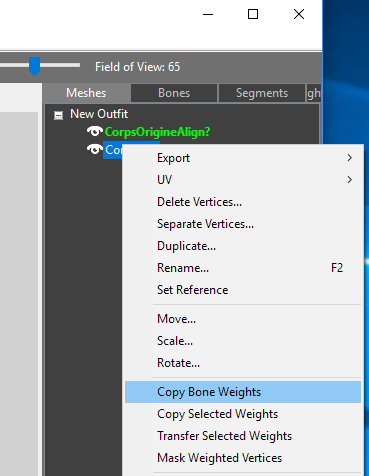Choose Set Reference for the mesh

pyautogui.click(x=243, y=290)
